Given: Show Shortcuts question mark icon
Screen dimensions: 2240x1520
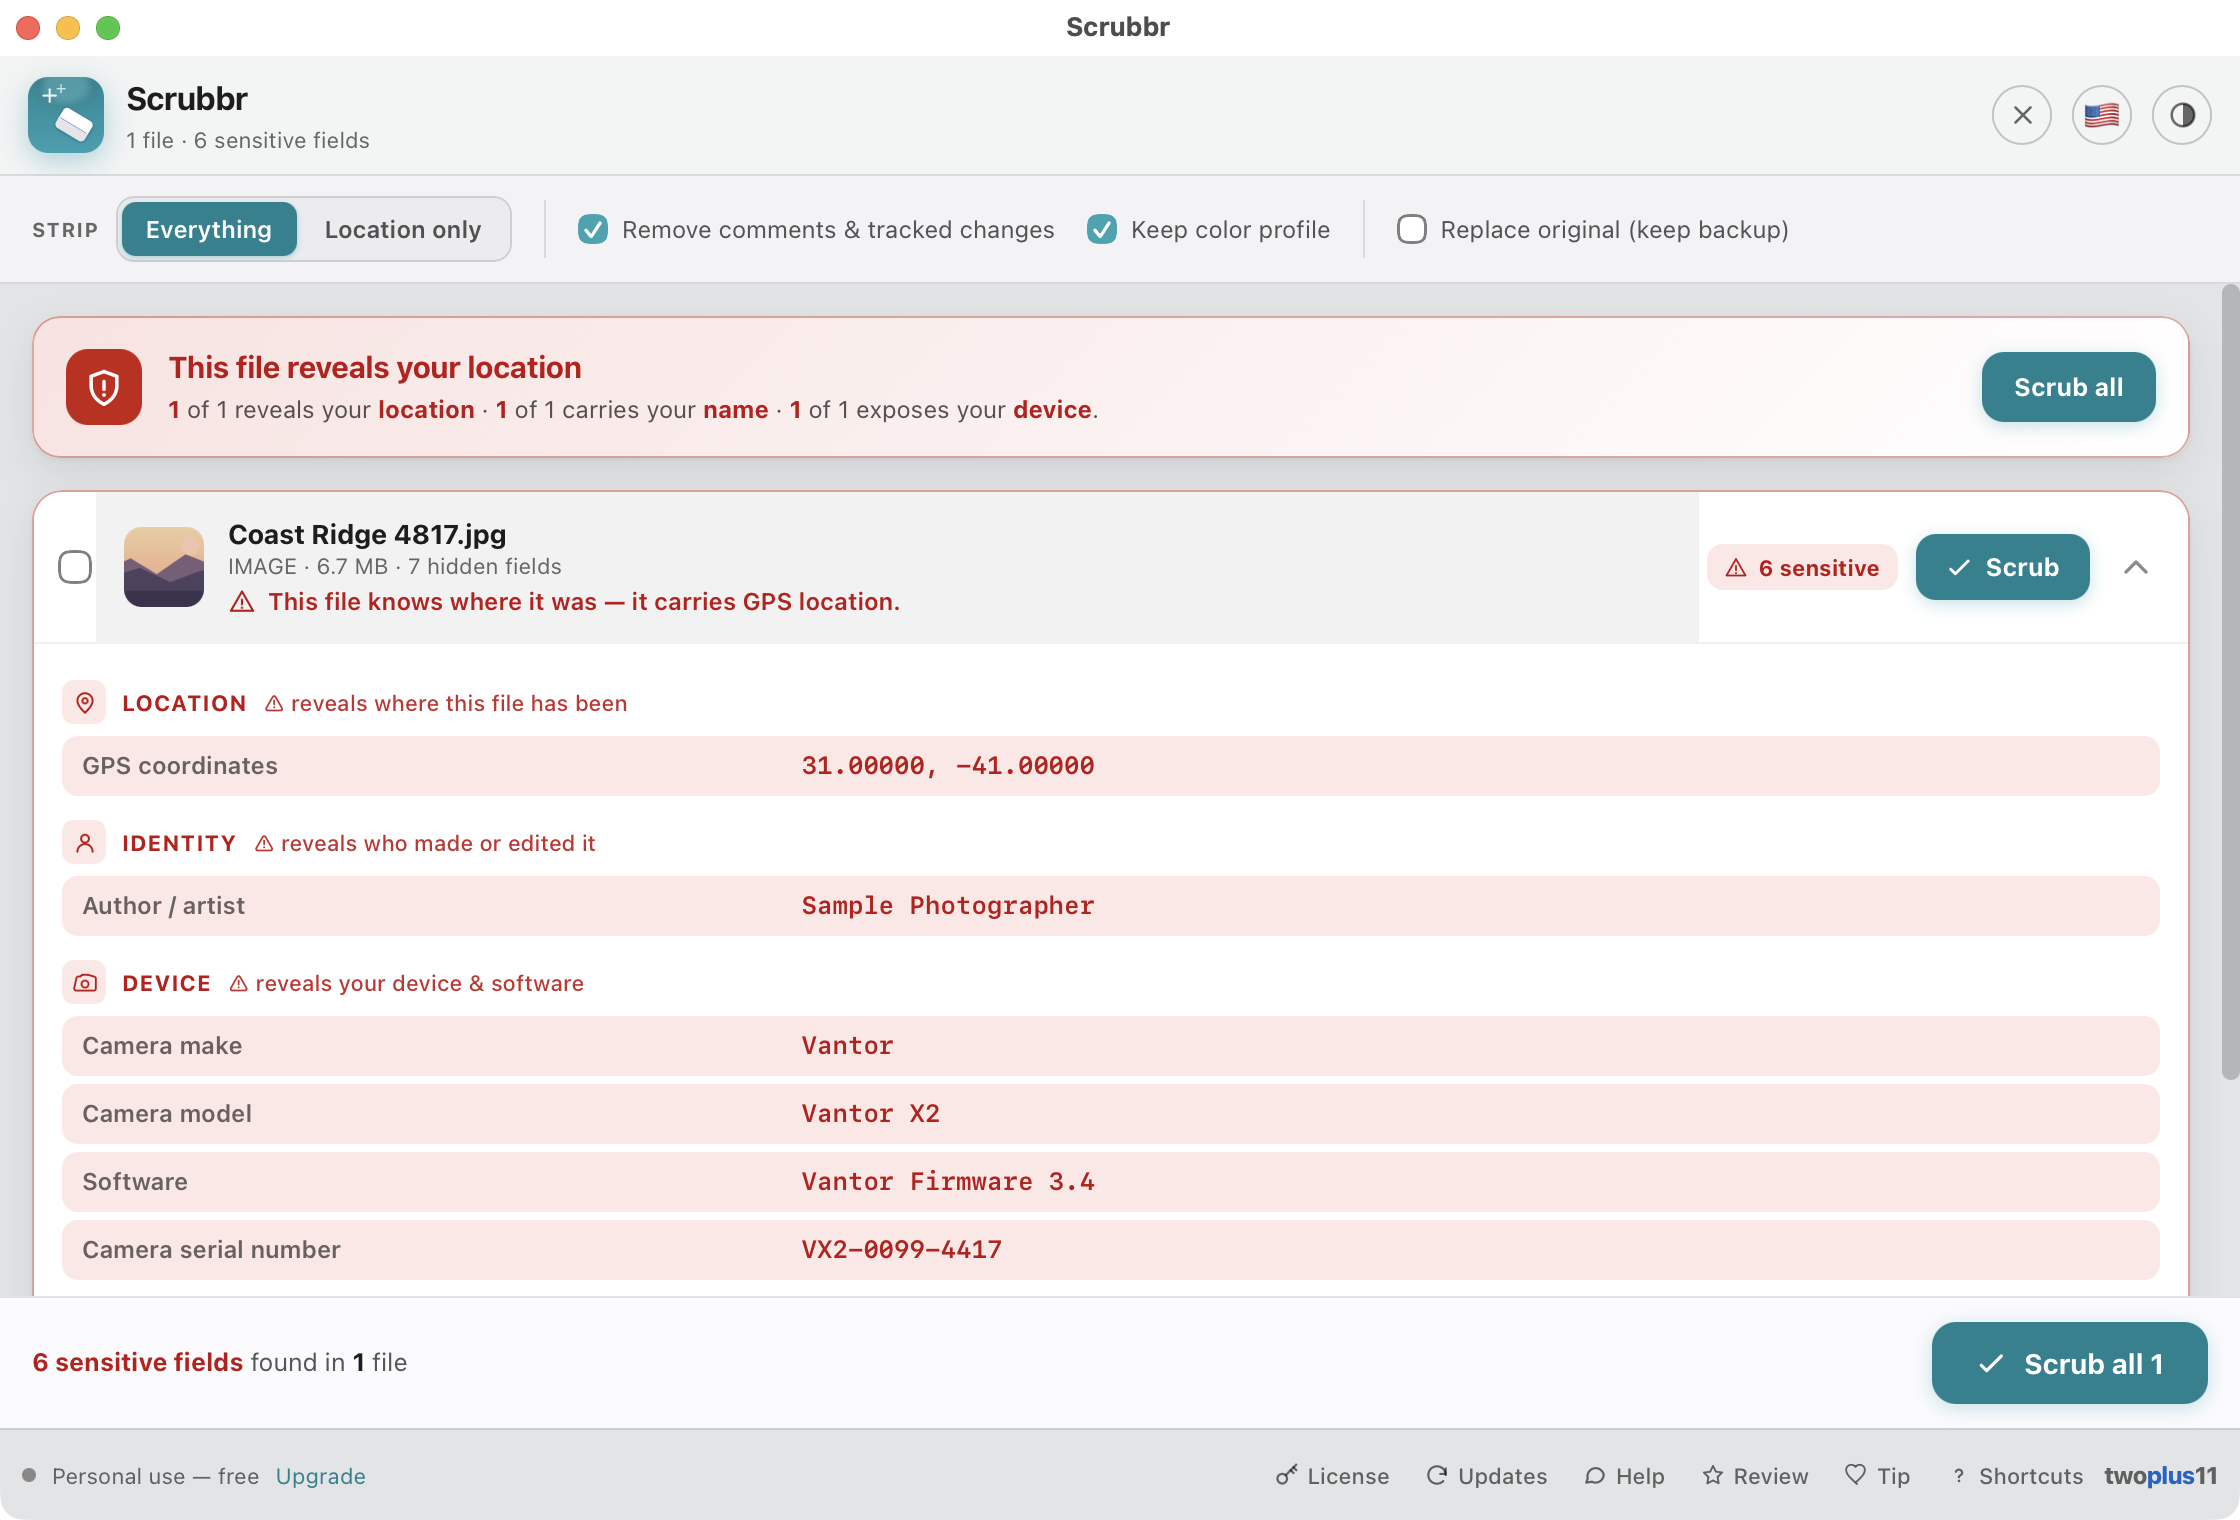Looking at the screenshot, I should [1959, 1475].
